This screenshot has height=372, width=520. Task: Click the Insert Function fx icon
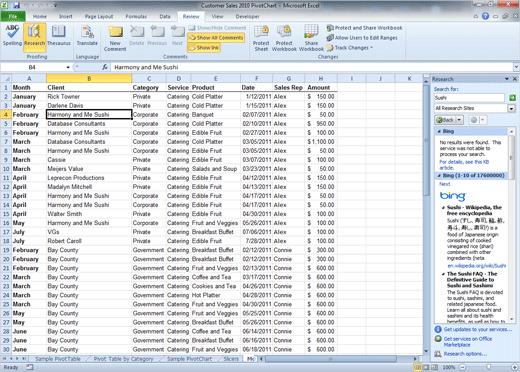click(105, 67)
